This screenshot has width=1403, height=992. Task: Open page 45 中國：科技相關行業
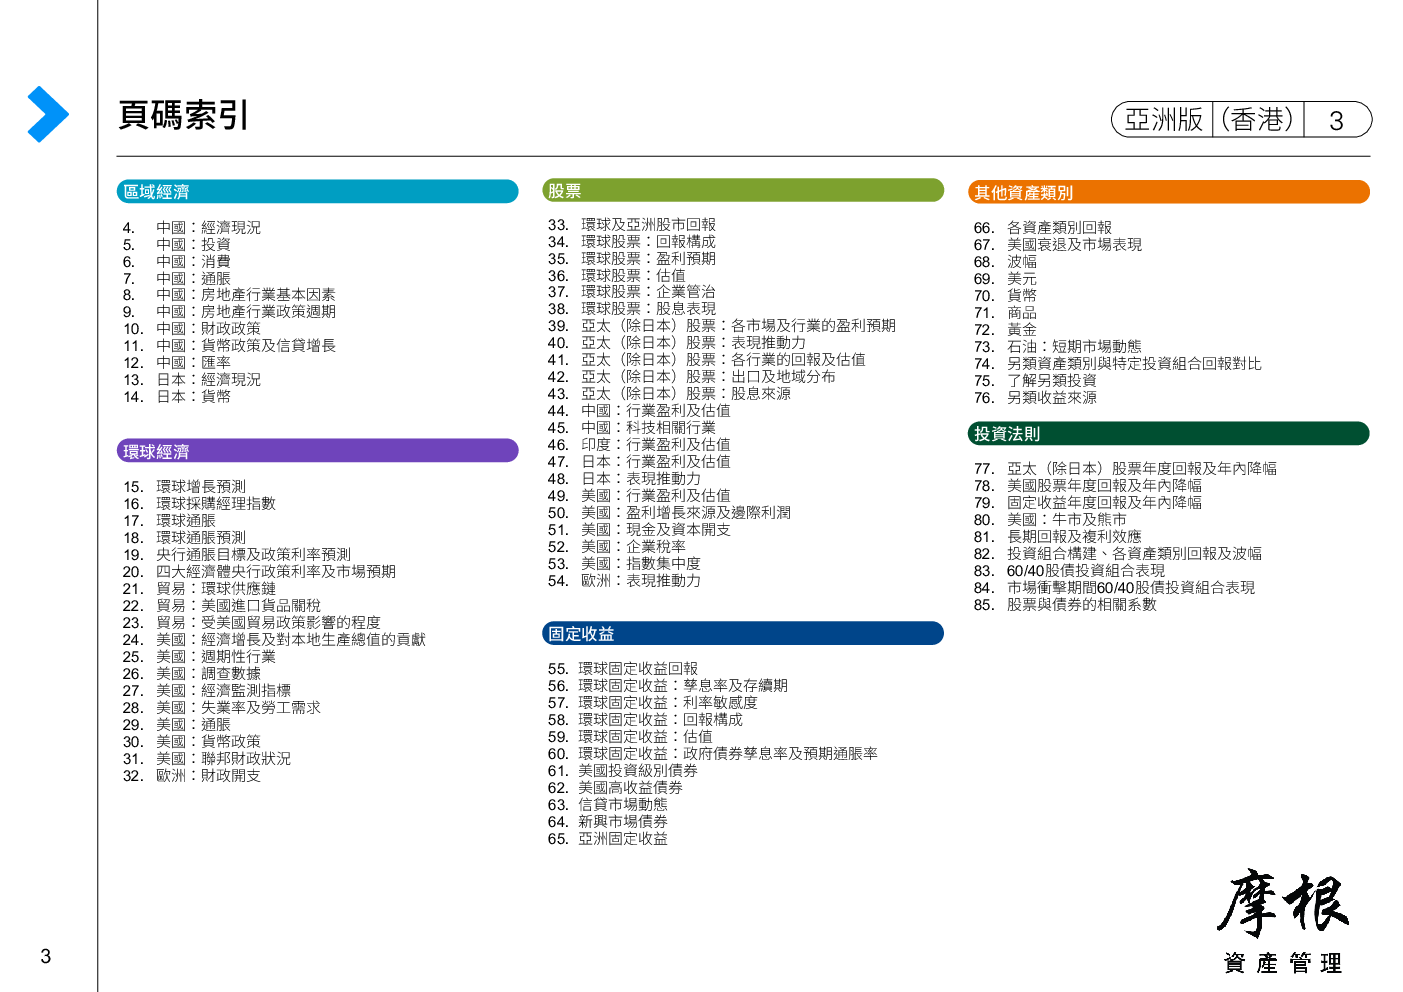[x=632, y=428]
